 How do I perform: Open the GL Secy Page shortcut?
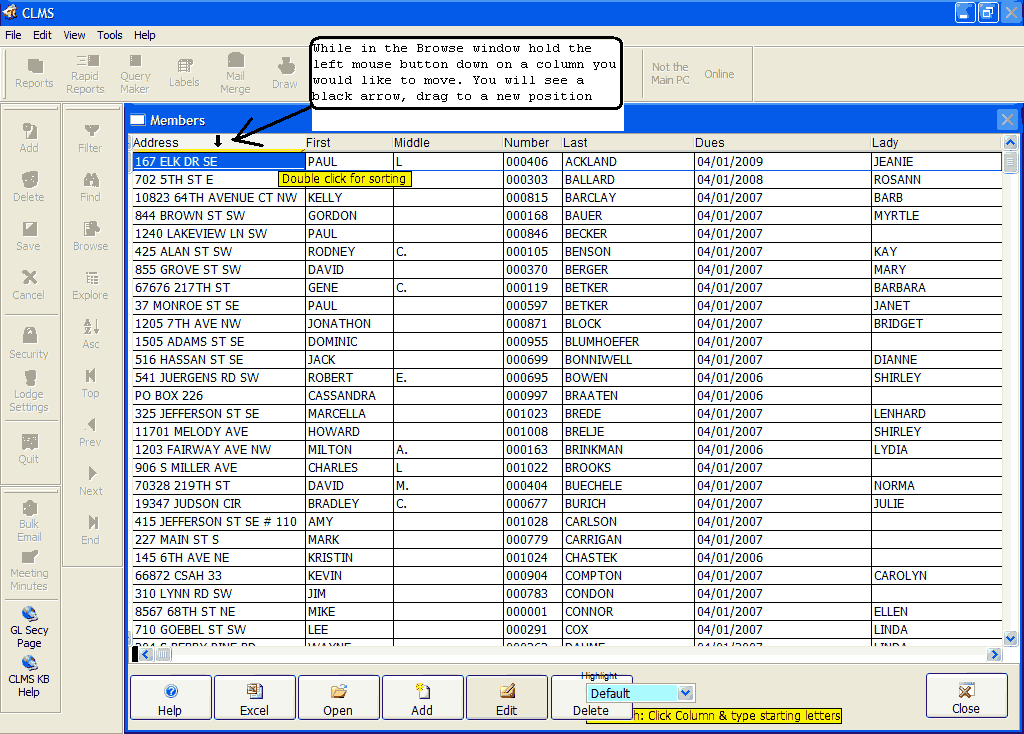click(x=29, y=626)
